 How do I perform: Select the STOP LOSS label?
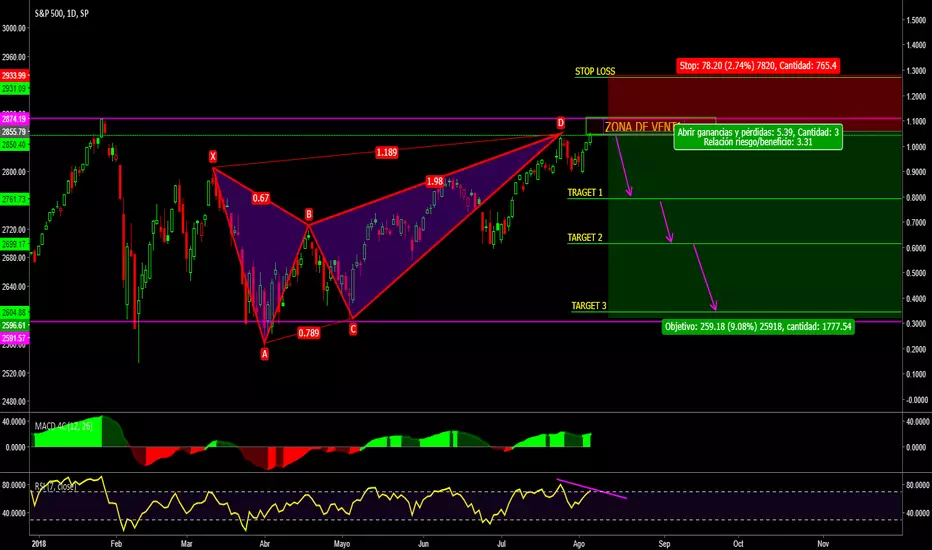pos(595,71)
